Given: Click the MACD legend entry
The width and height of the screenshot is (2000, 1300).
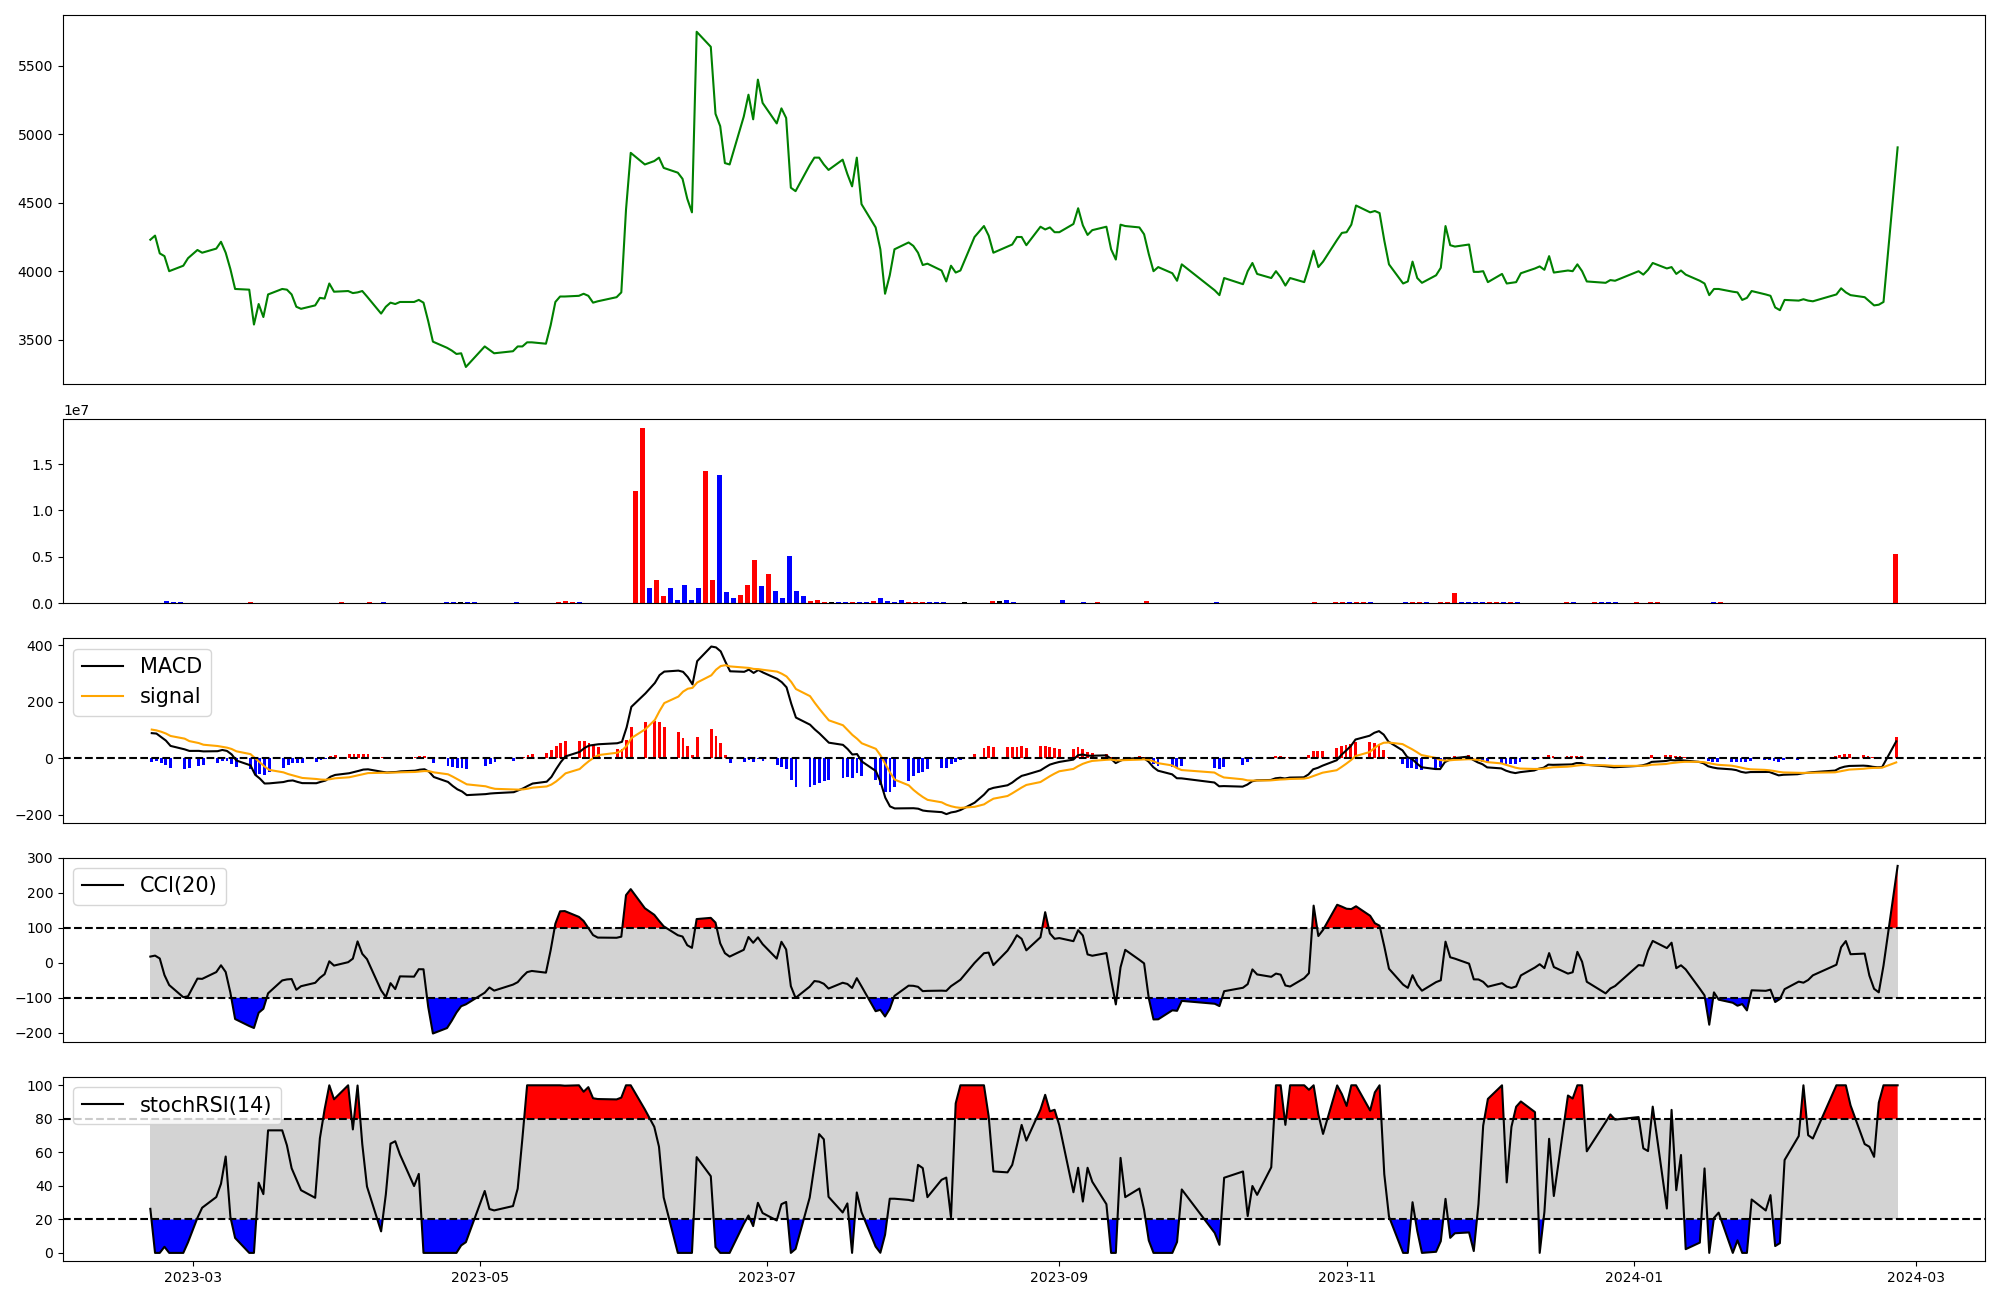Looking at the screenshot, I should pyautogui.click(x=170, y=666).
